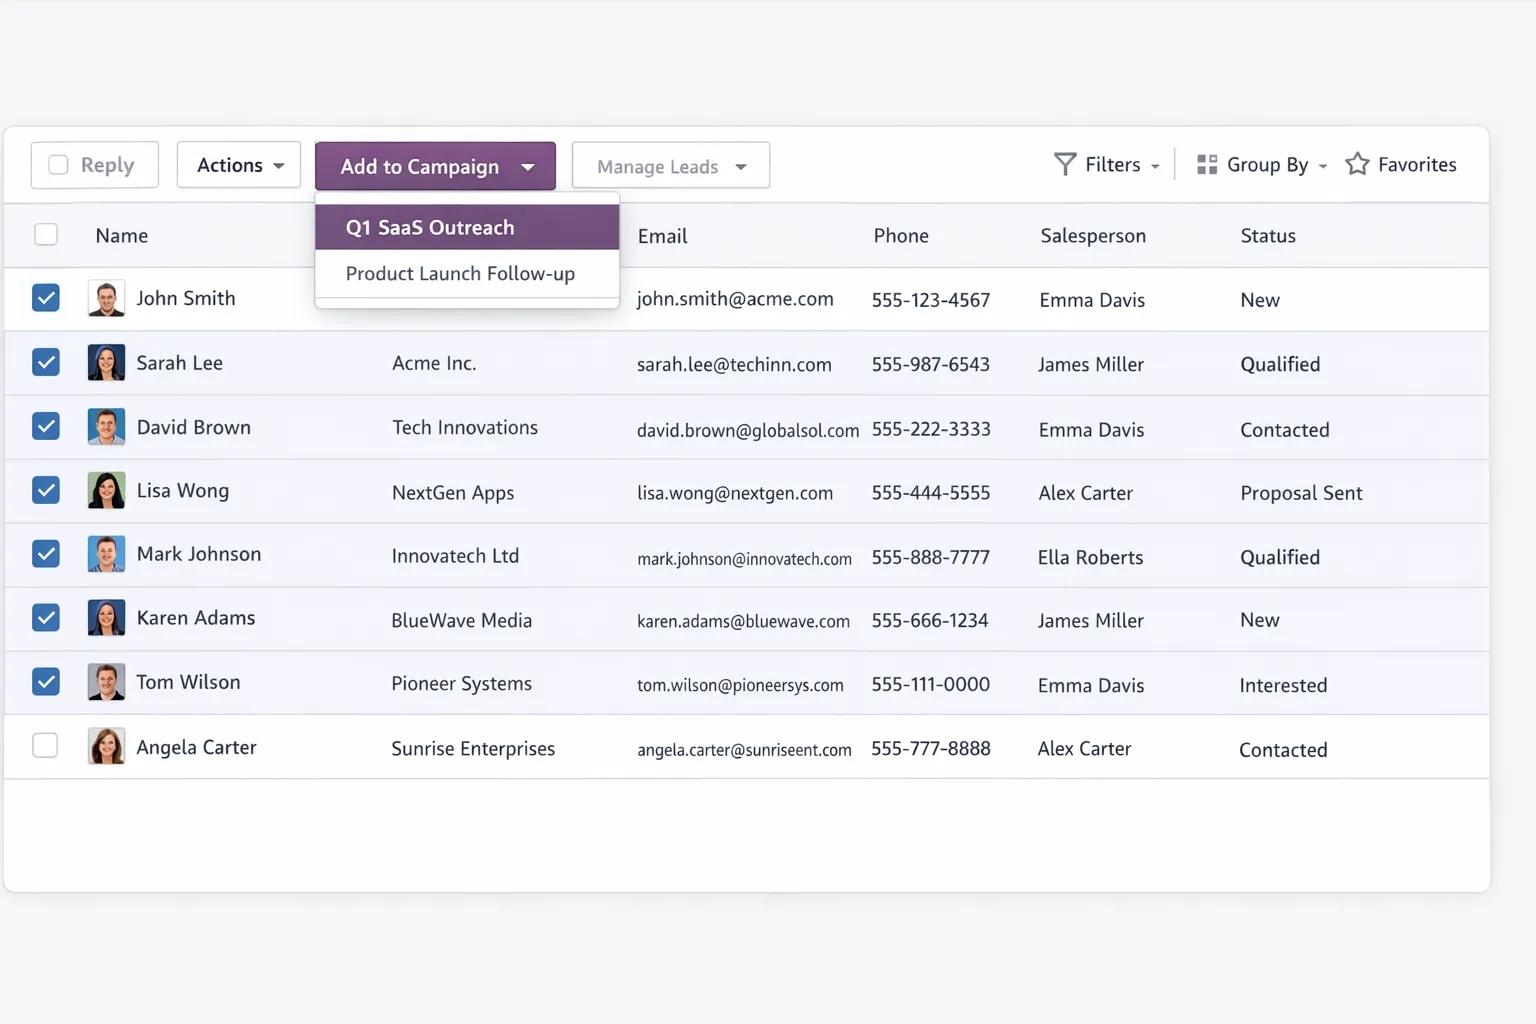This screenshot has height=1024, width=1536.
Task: Open john.smith@acme.com email link
Action: coord(735,298)
